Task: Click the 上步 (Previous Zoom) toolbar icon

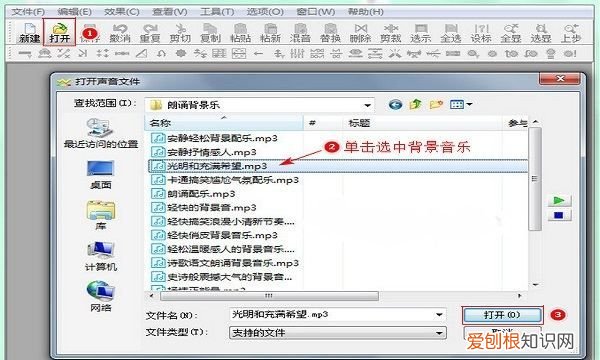Action: click(571, 33)
